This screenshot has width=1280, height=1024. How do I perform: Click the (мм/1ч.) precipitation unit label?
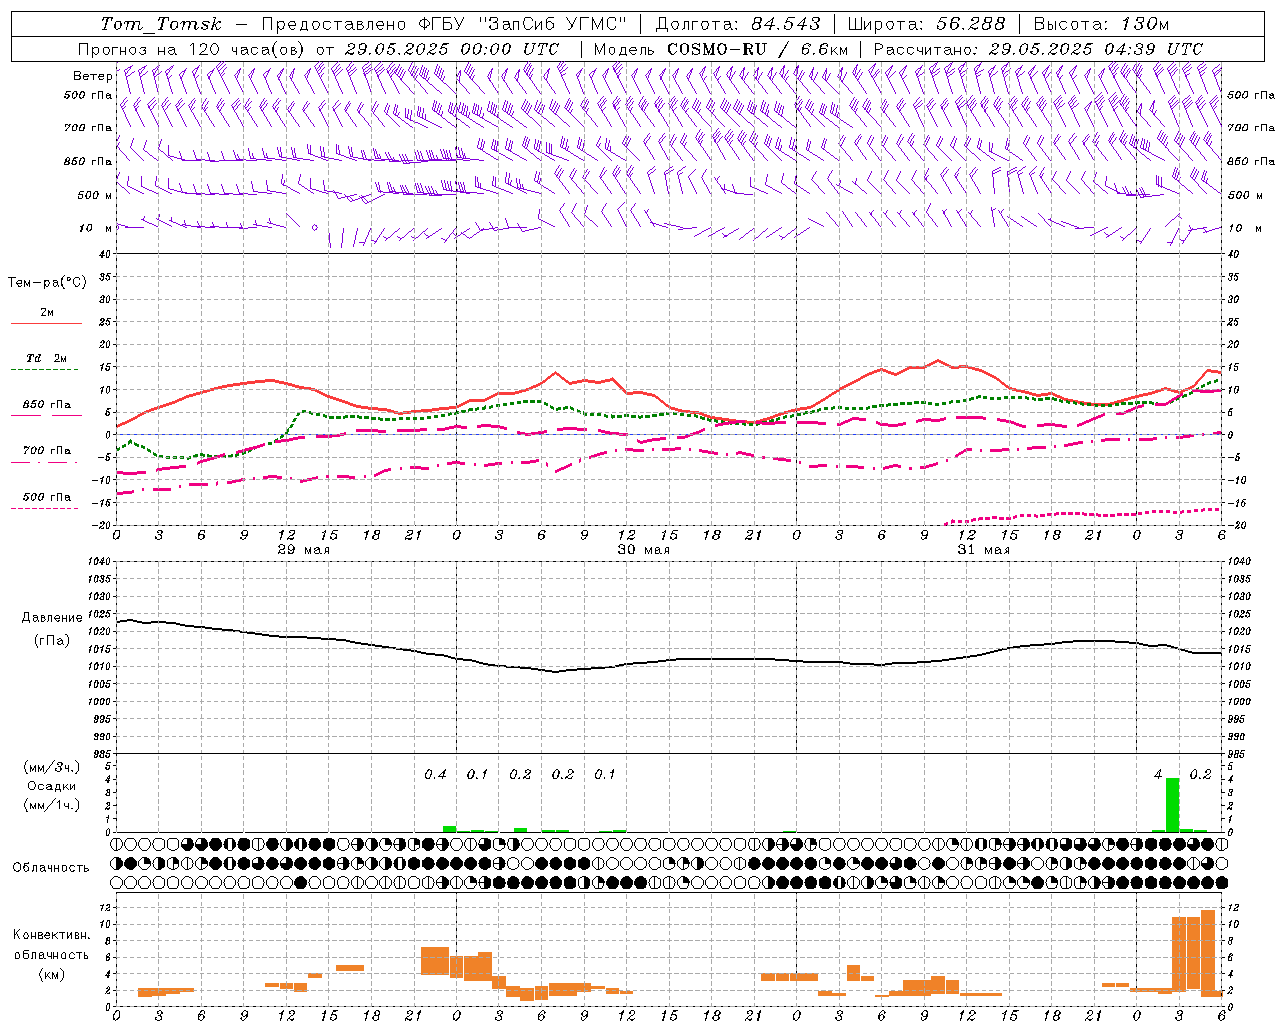pyautogui.click(x=51, y=805)
